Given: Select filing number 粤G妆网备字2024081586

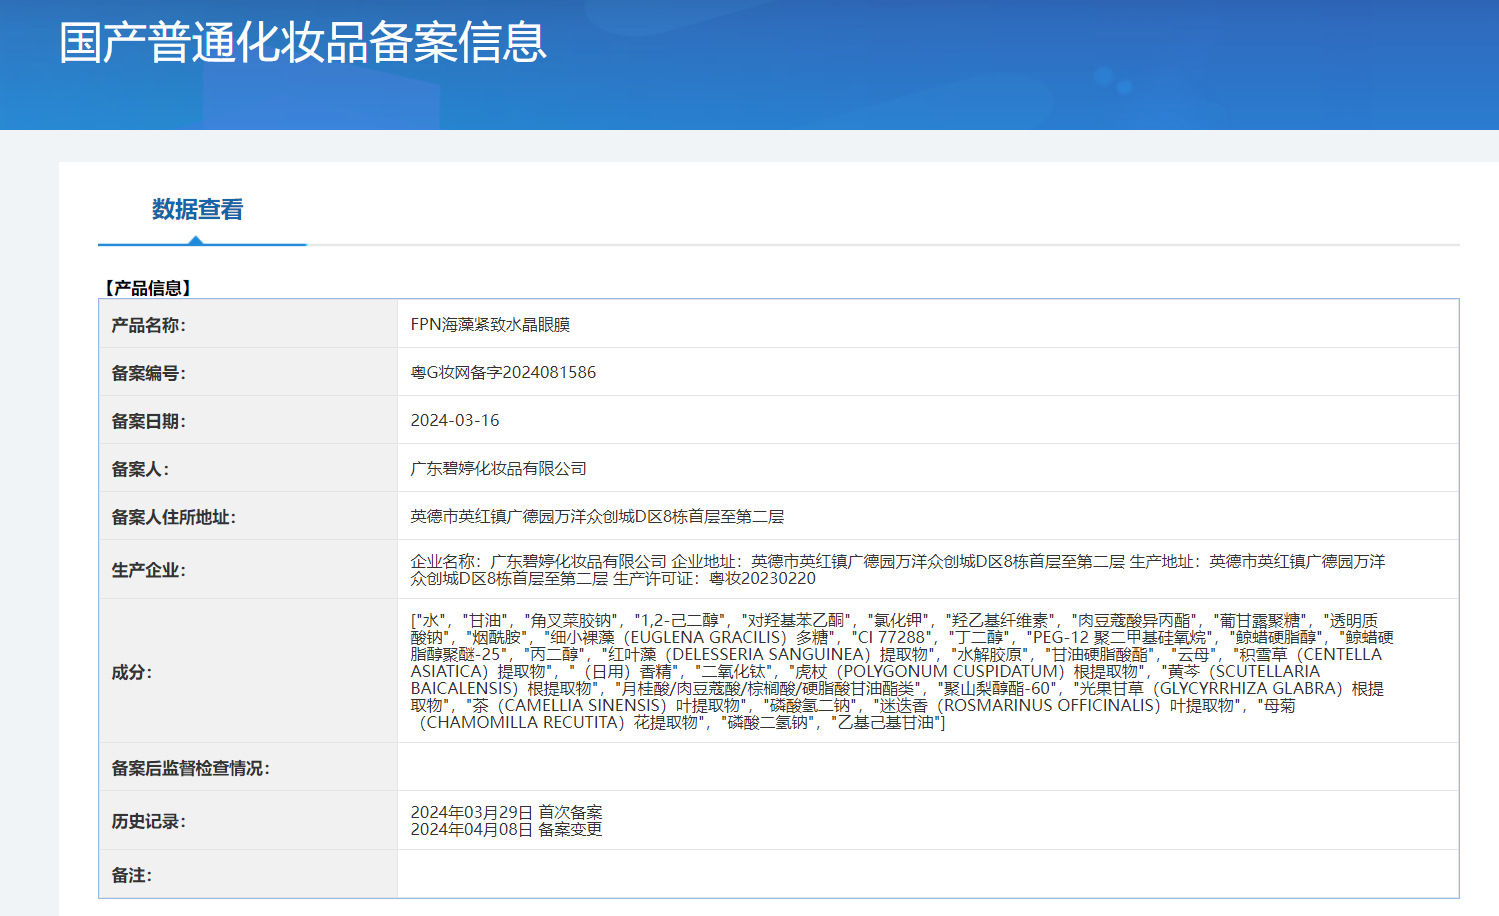Looking at the screenshot, I should (x=503, y=373).
